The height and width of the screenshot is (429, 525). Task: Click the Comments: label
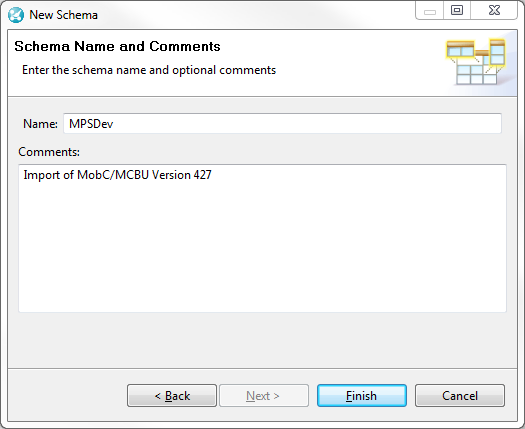coord(49,152)
